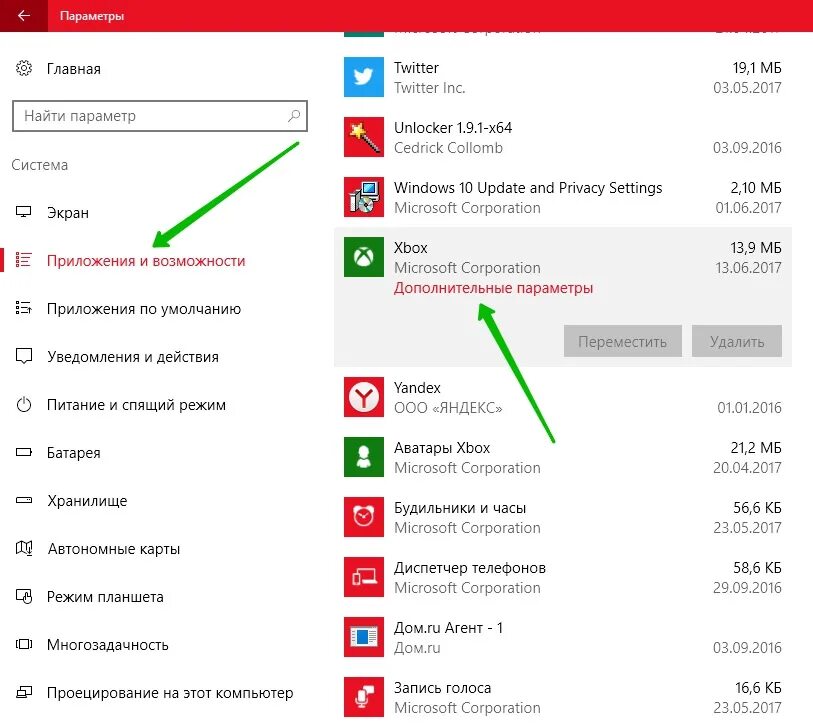Click the Дополнительные параметры link under Xbox
The height and width of the screenshot is (726, 813).
(x=493, y=288)
